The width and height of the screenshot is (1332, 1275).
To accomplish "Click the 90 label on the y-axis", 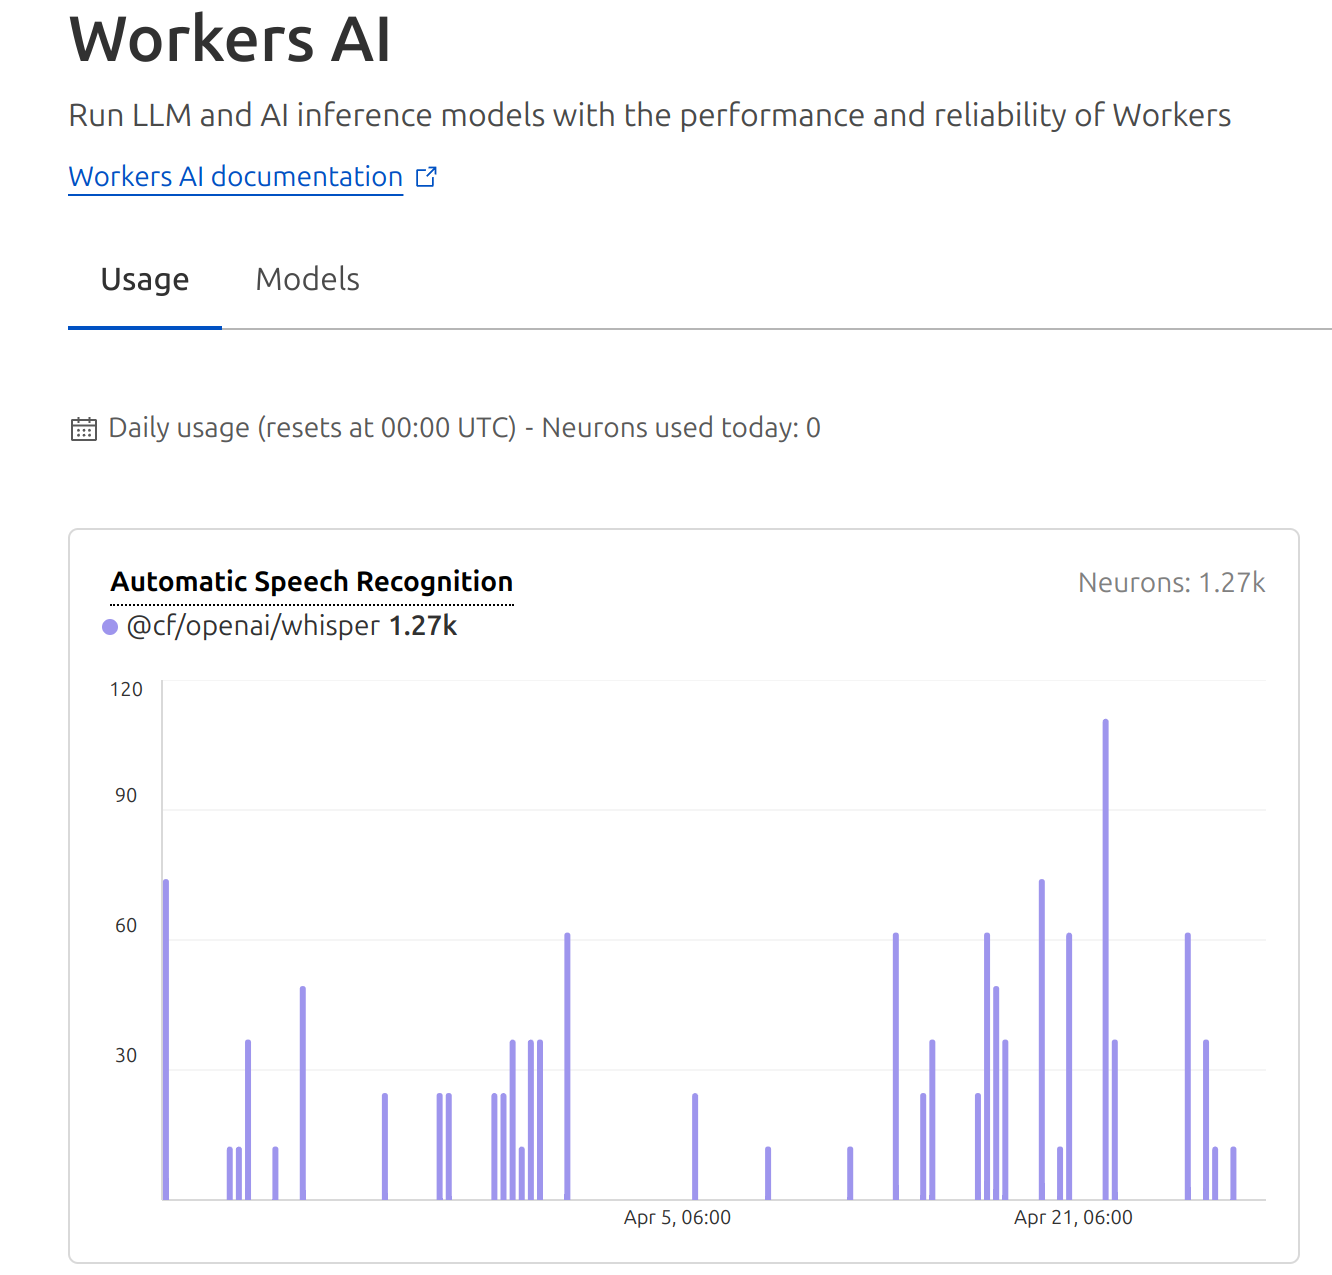I will [126, 796].
